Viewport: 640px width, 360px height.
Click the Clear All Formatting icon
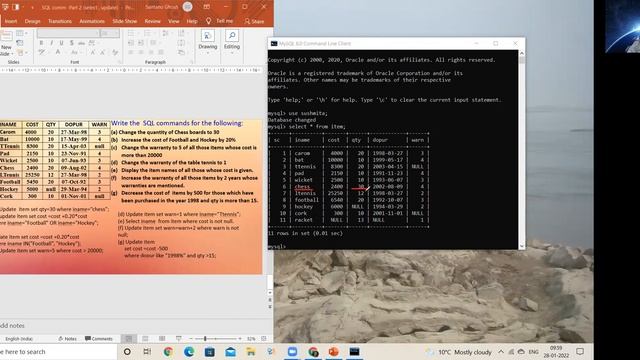tap(115, 52)
